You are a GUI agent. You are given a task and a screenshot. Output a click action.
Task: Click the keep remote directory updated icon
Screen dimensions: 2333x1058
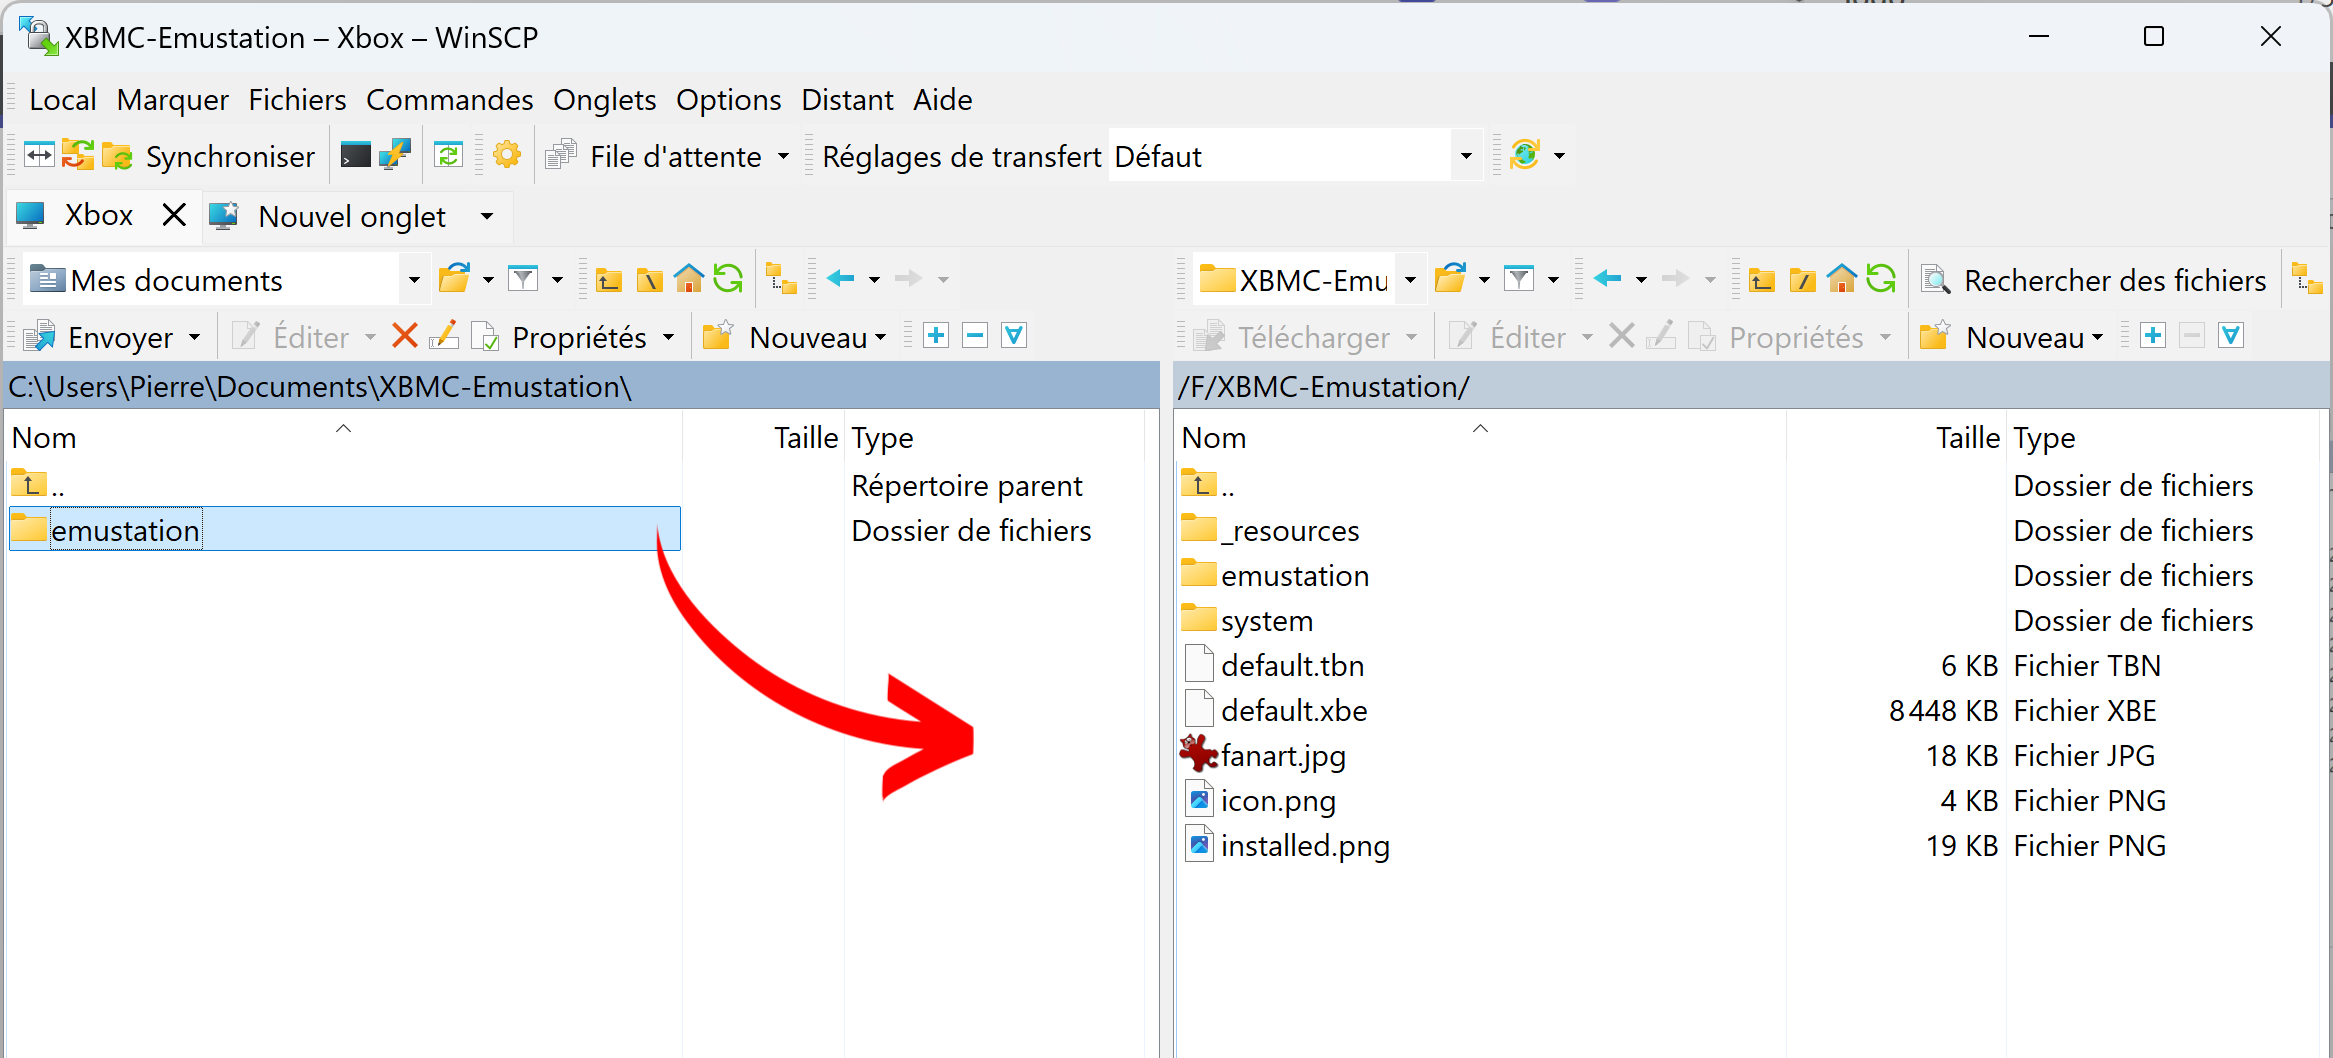point(448,155)
